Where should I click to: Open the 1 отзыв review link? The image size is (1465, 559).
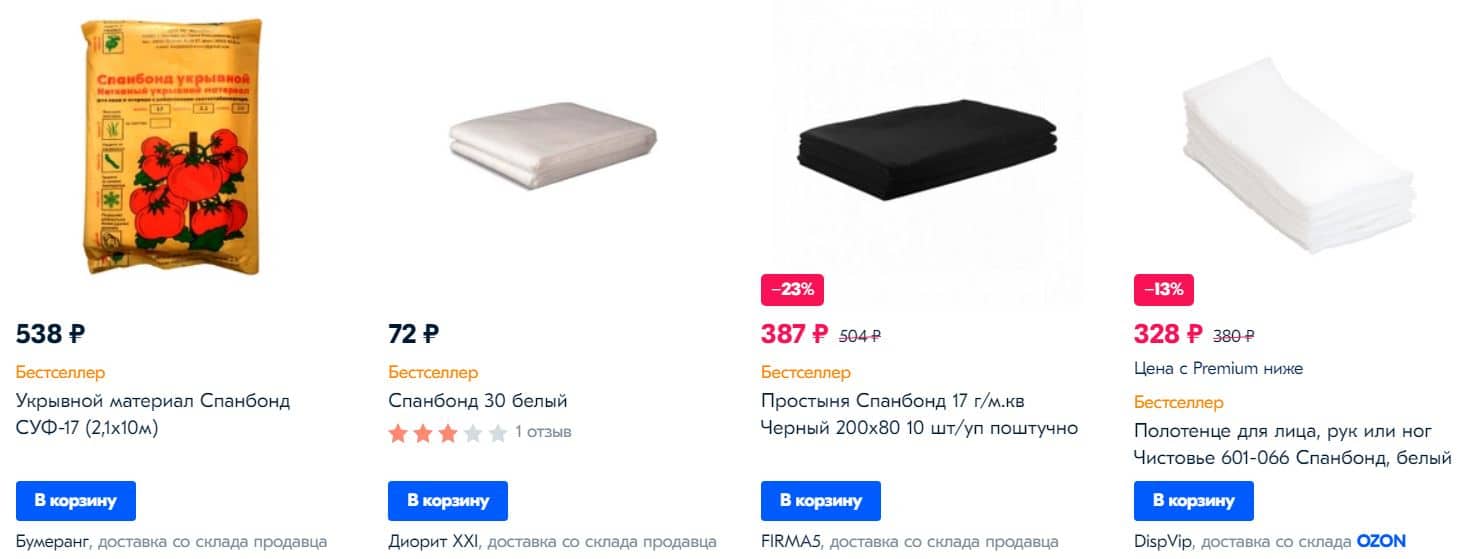[543, 433]
